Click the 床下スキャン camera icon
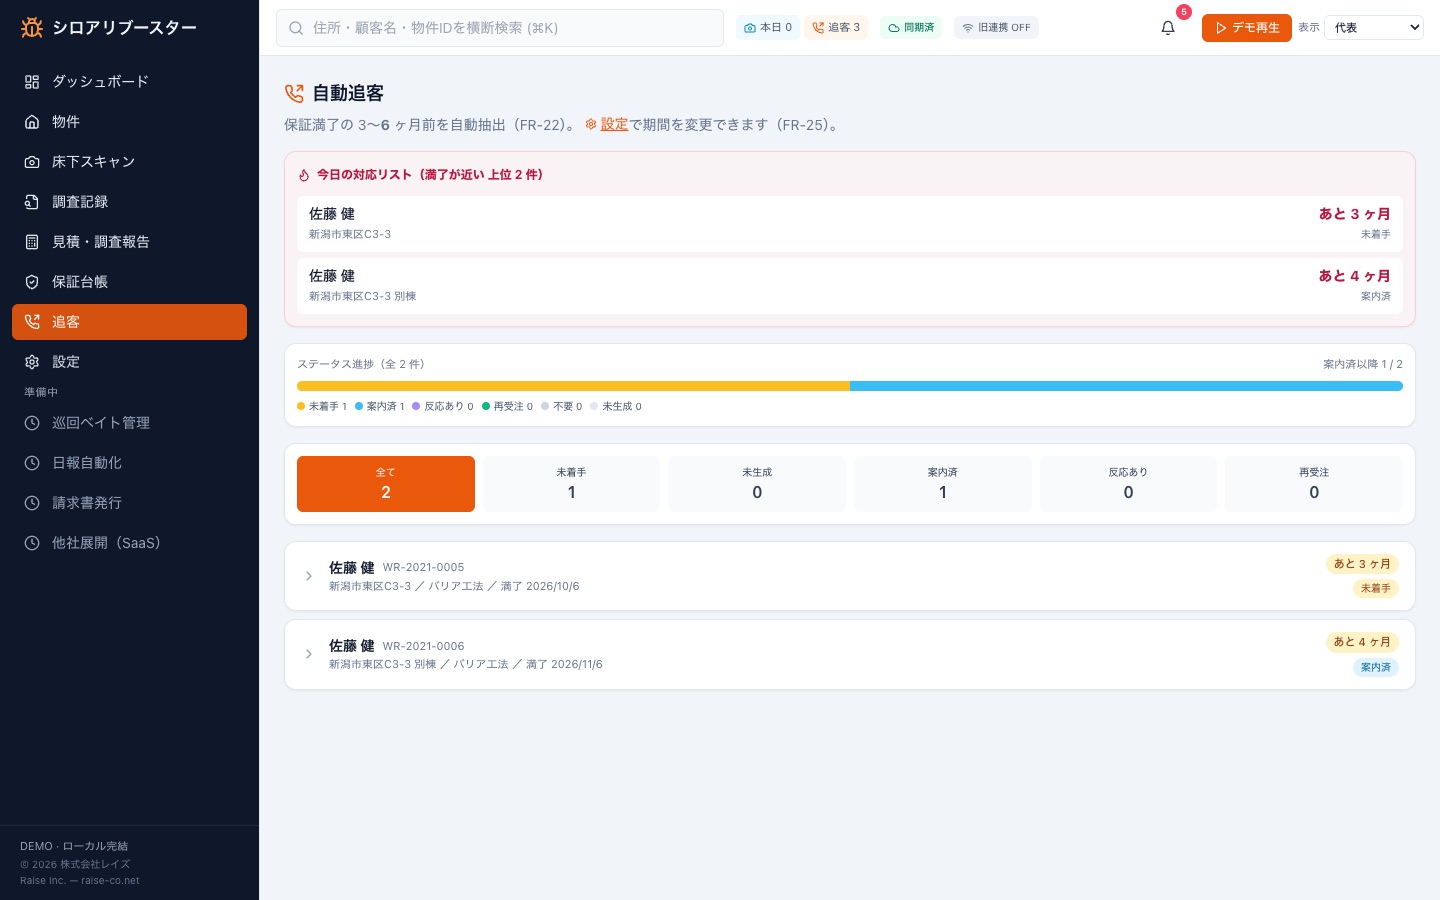 pos(32,162)
